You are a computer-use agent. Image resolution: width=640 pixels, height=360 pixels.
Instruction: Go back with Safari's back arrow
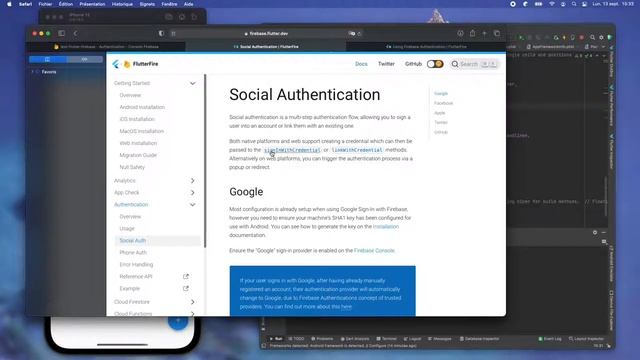[x=76, y=33]
